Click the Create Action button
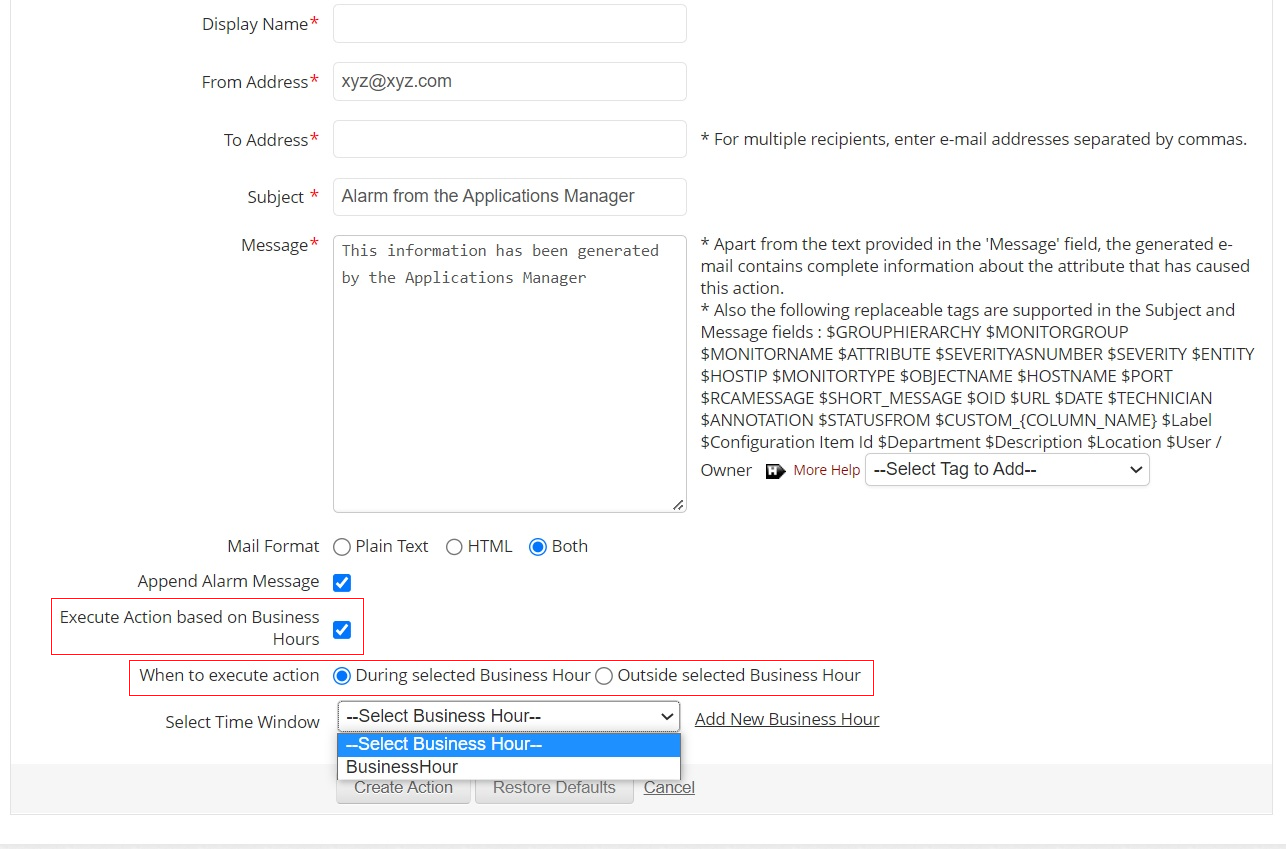 coord(403,788)
